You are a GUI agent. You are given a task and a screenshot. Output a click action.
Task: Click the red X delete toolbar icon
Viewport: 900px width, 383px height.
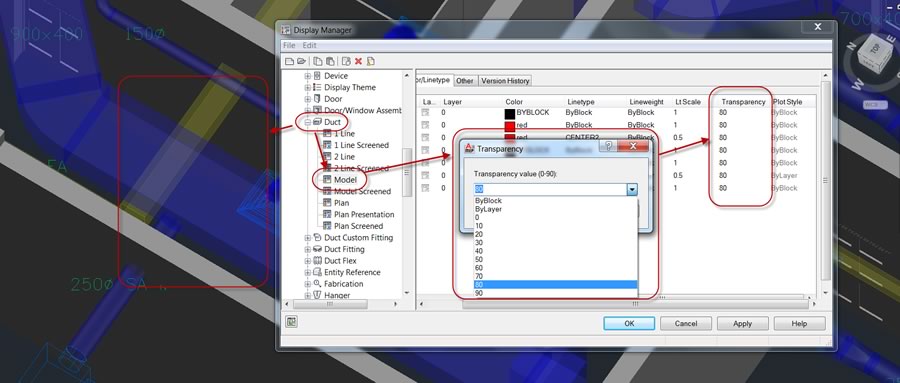click(359, 61)
